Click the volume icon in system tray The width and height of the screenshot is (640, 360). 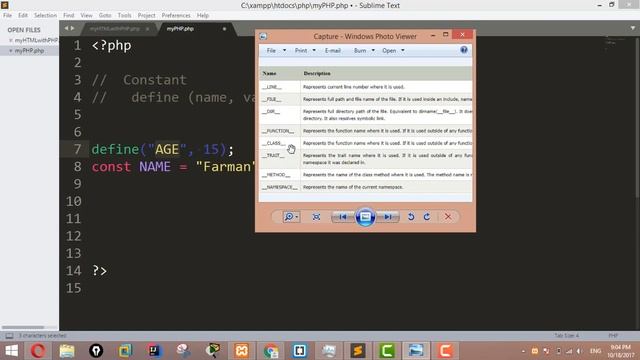[579, 351]
